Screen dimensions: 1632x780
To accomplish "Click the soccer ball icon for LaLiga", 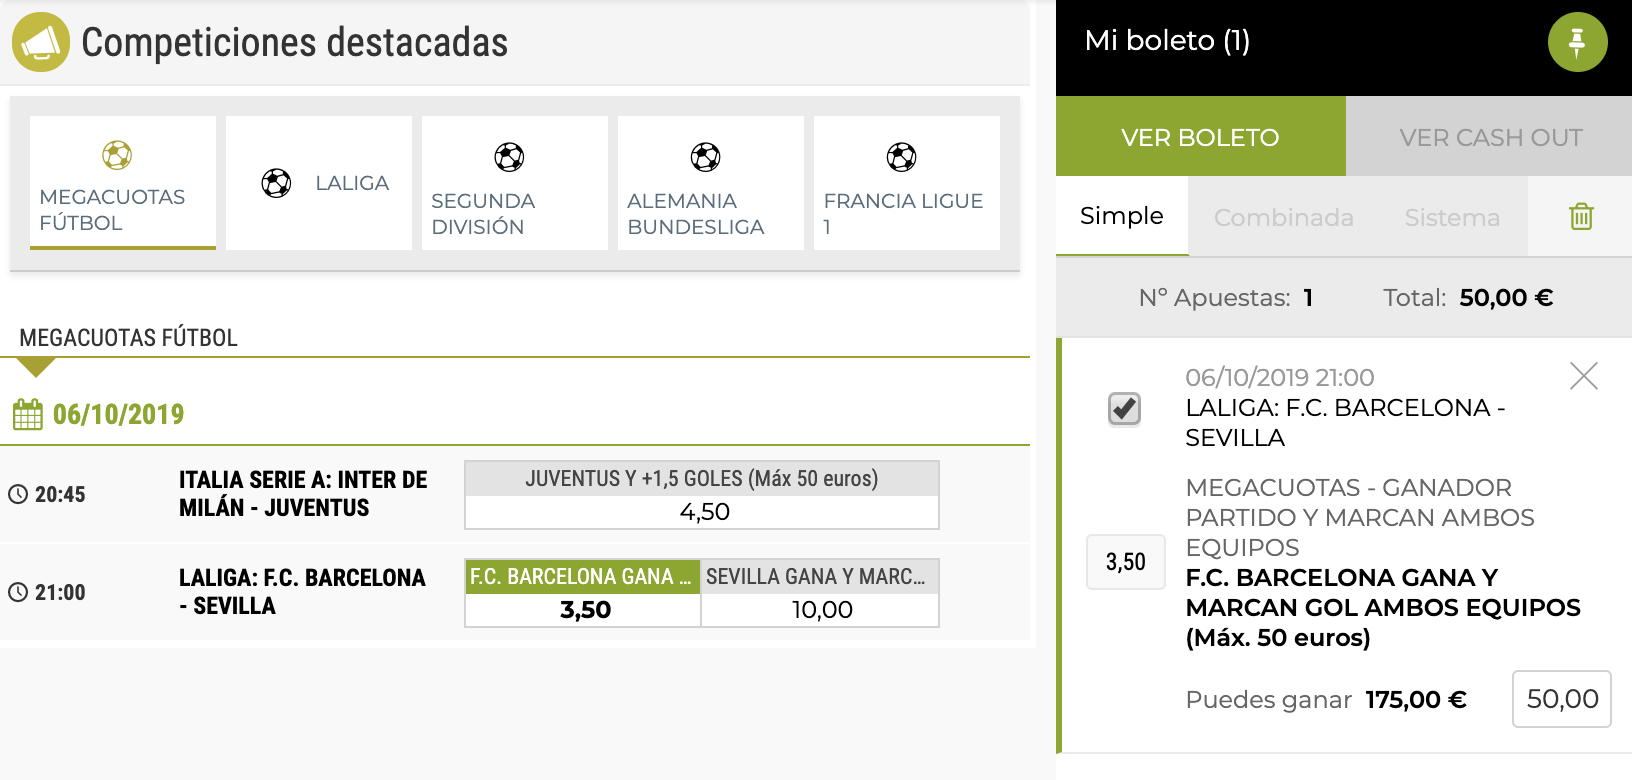I will [x=276, y=183].
